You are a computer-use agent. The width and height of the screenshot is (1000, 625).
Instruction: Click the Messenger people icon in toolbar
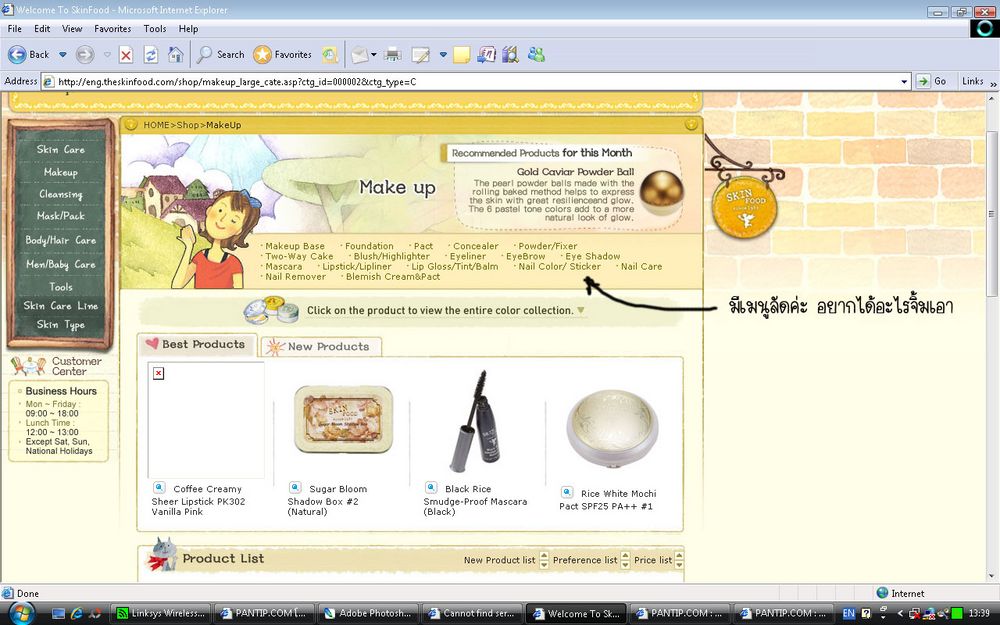[x=536, y=55]
